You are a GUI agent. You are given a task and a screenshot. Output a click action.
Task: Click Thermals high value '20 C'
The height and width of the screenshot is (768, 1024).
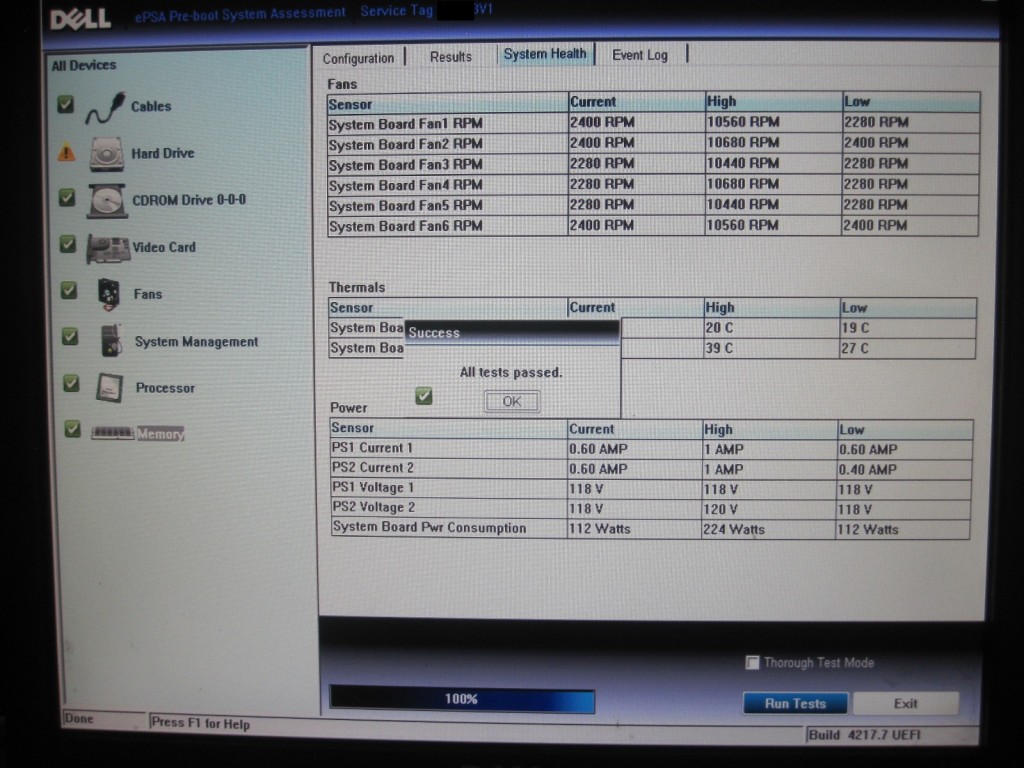(719, 328)
